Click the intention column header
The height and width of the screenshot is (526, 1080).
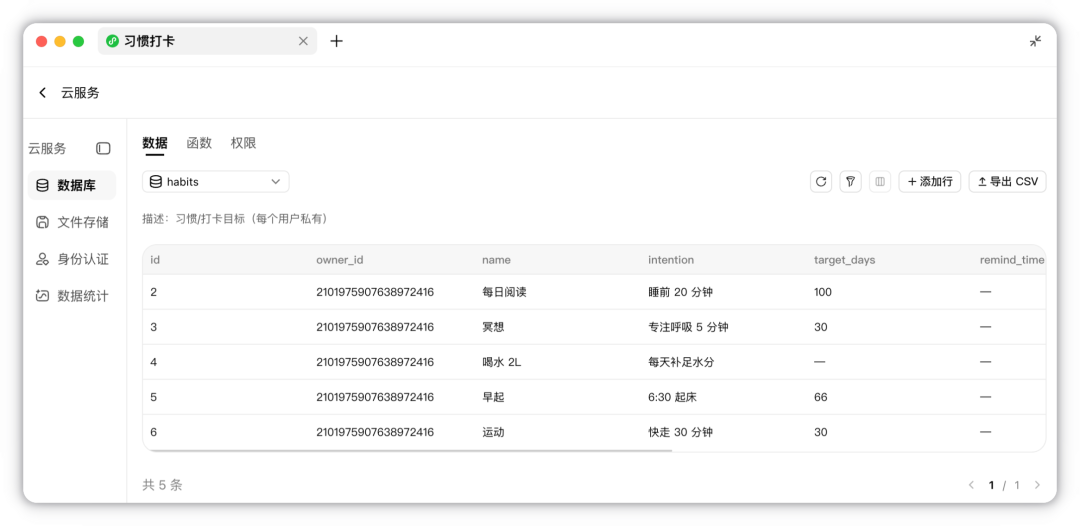671,260
